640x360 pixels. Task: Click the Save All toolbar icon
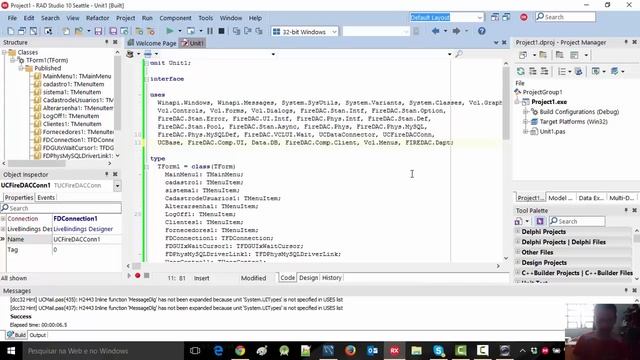tap(113, 31)
